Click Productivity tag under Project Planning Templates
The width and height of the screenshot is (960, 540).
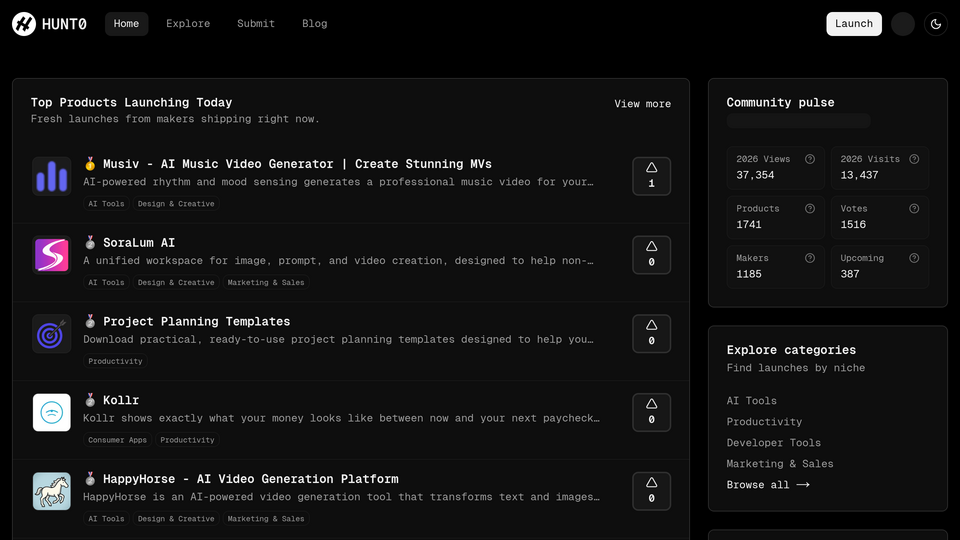pos(115,361)
